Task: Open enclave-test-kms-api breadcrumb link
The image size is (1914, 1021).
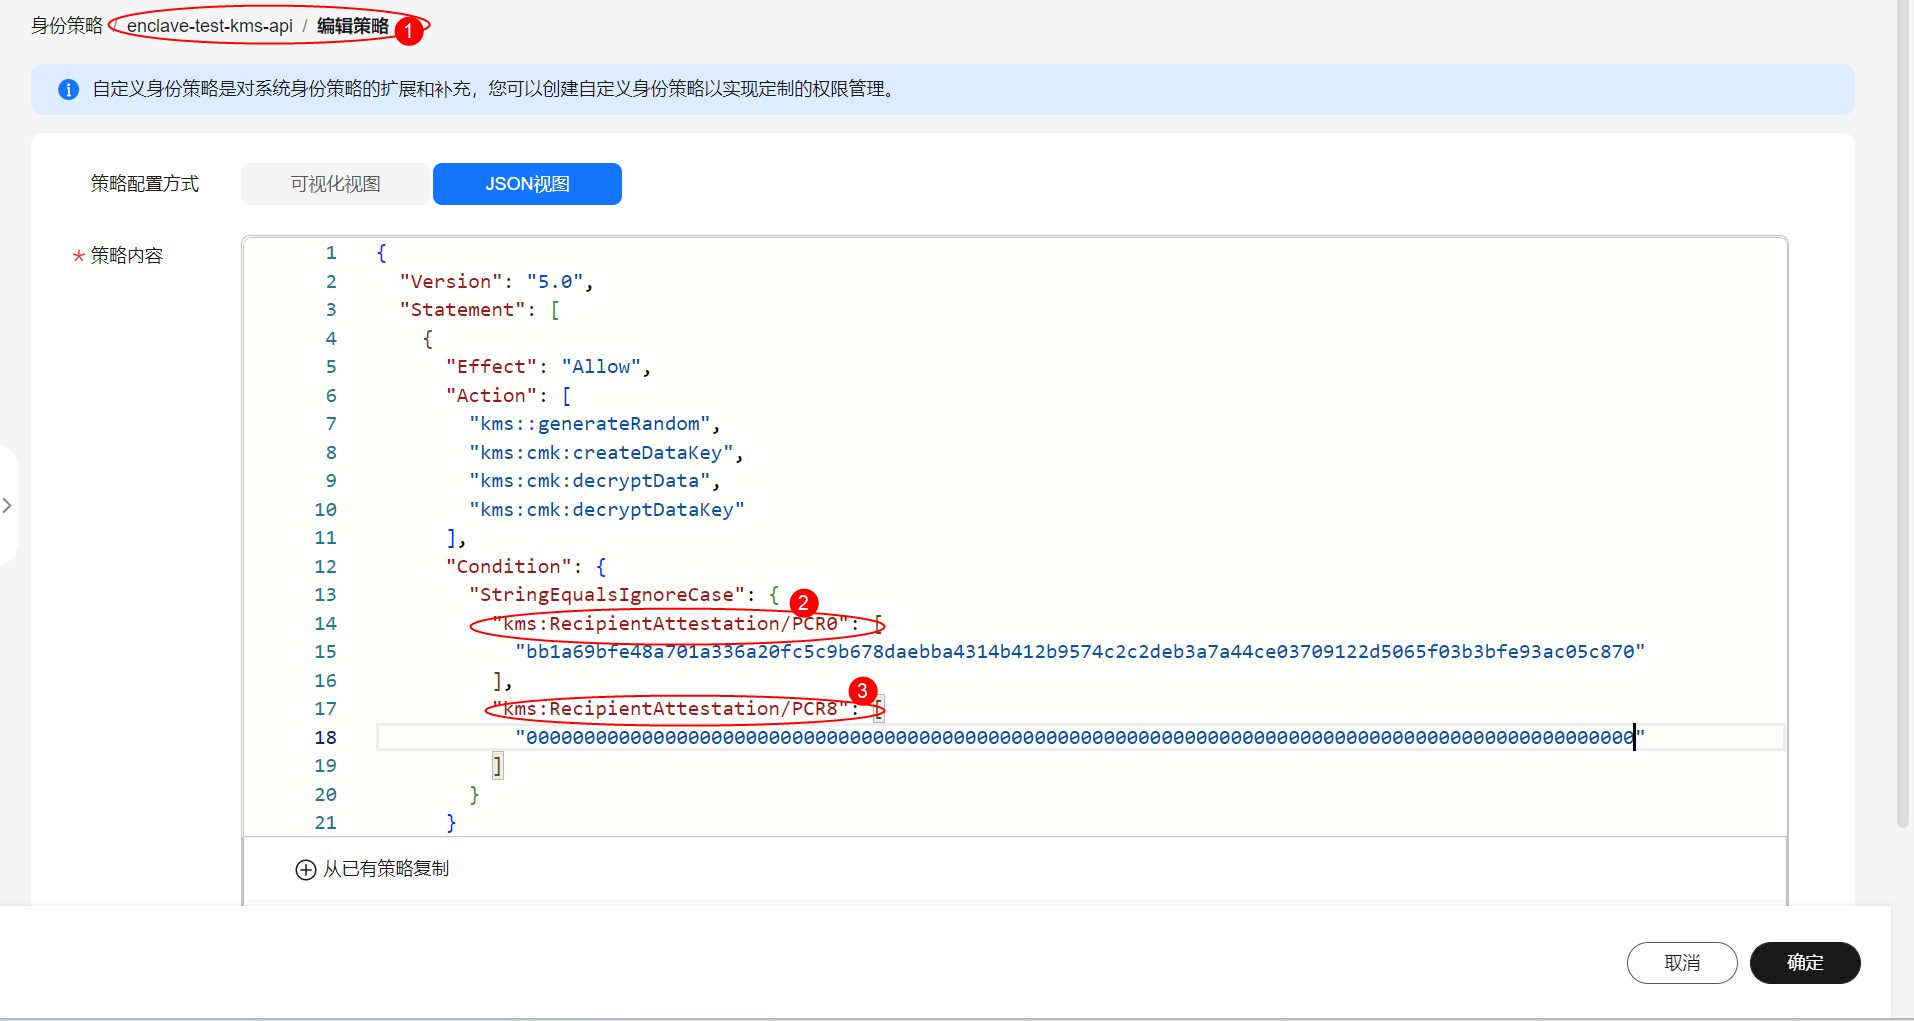Action: click(210, 26)
